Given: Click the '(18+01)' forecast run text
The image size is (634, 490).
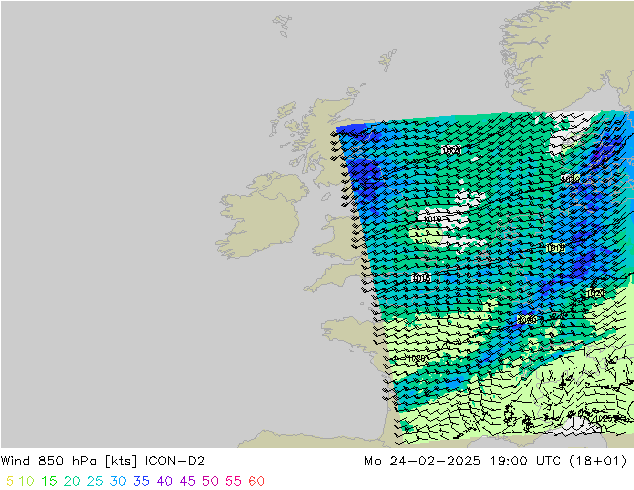Looking at the screenshot, I should (x=598, y=461).
